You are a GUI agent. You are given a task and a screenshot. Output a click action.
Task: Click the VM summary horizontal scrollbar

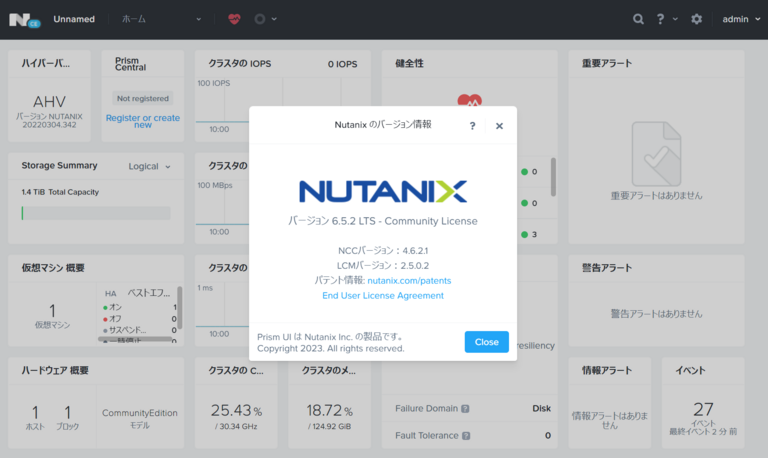pos(135,338)
